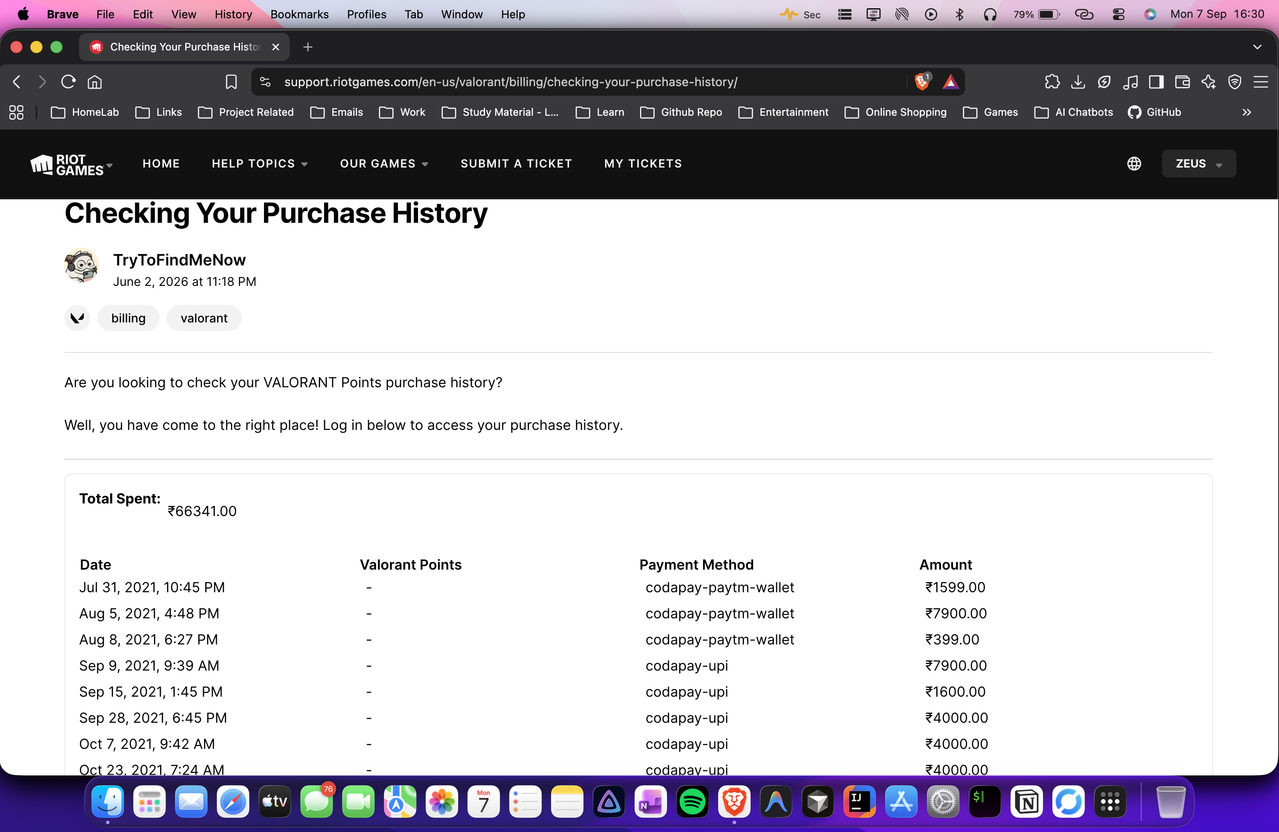Open Bluetooth status in menu bar
The image size is (1279, 832).
point(959,14)
